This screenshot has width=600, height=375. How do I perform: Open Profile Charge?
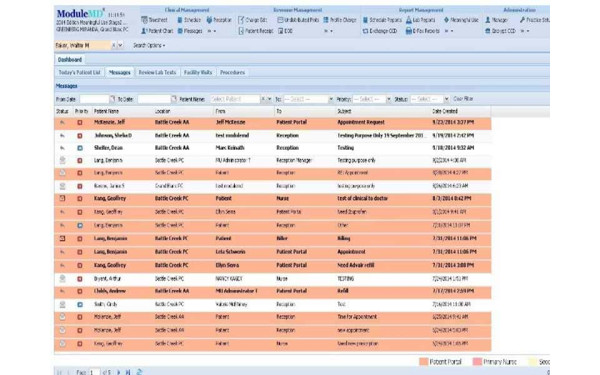pyautogui.click(x=340, y=20)
